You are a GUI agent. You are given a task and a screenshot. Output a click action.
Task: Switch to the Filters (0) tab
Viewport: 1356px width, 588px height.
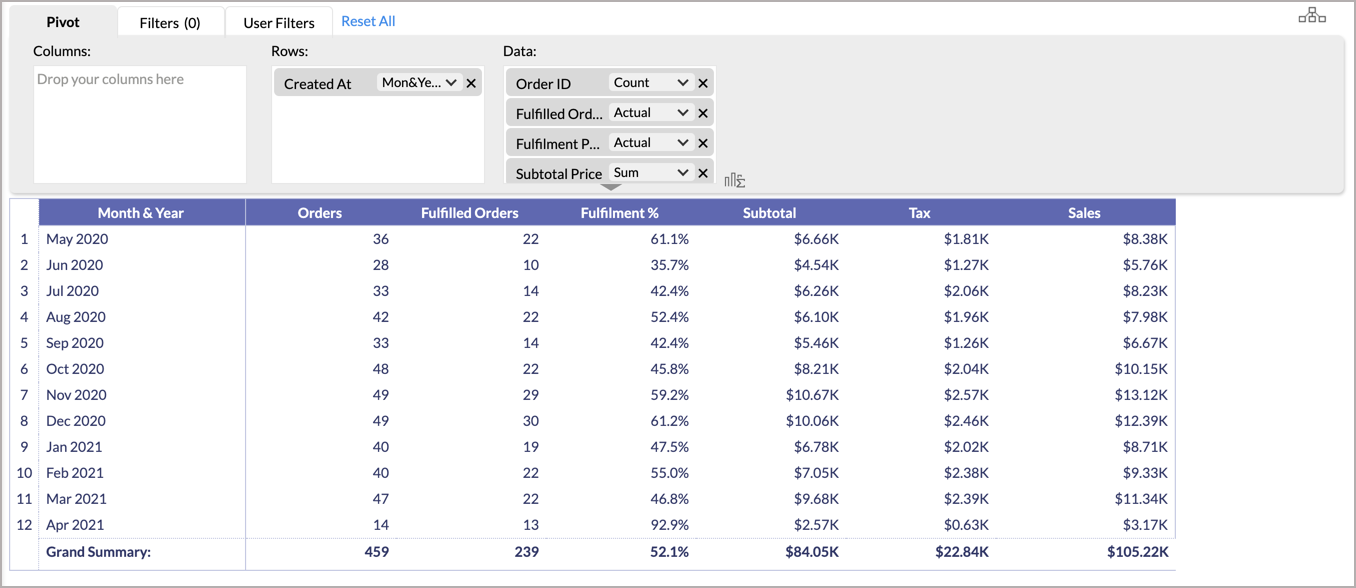(x=170, y=22)
